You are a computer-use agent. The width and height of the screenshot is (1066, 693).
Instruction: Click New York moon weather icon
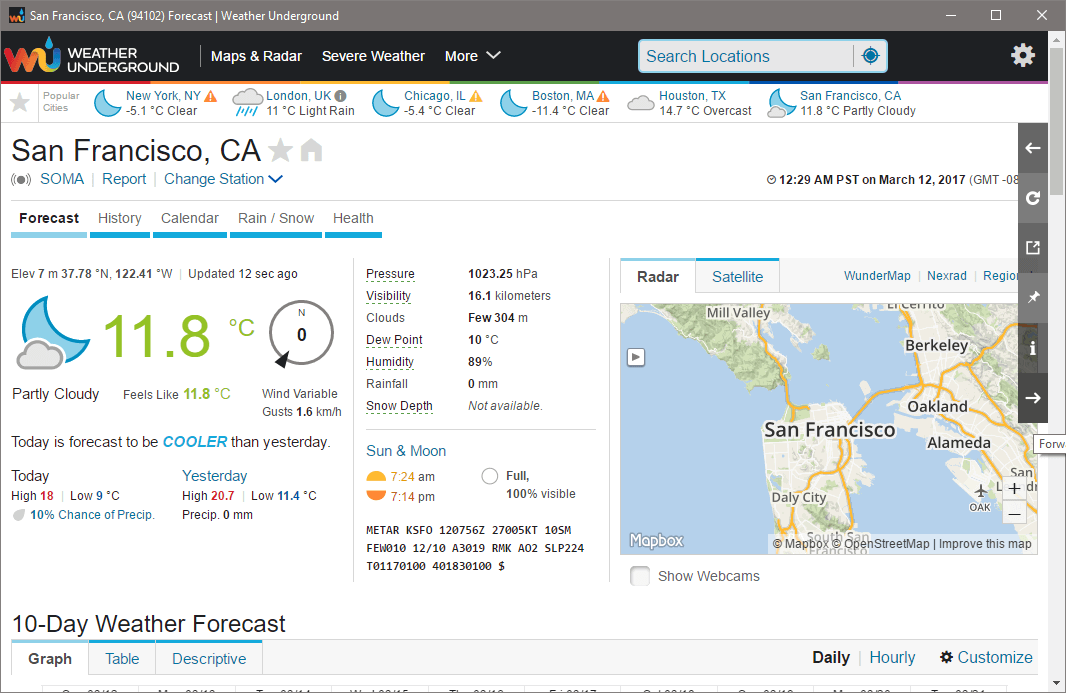107,103
